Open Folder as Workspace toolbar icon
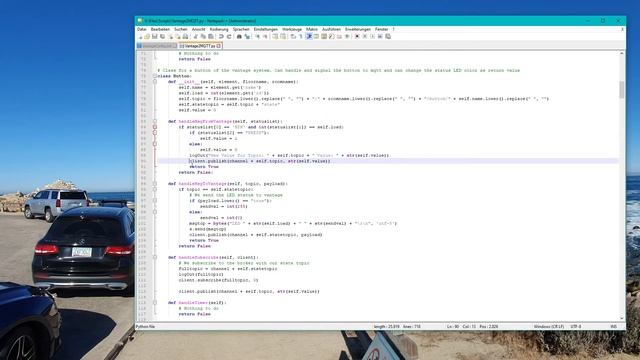This screenshot has height=360, width=640. click(339, 36)
